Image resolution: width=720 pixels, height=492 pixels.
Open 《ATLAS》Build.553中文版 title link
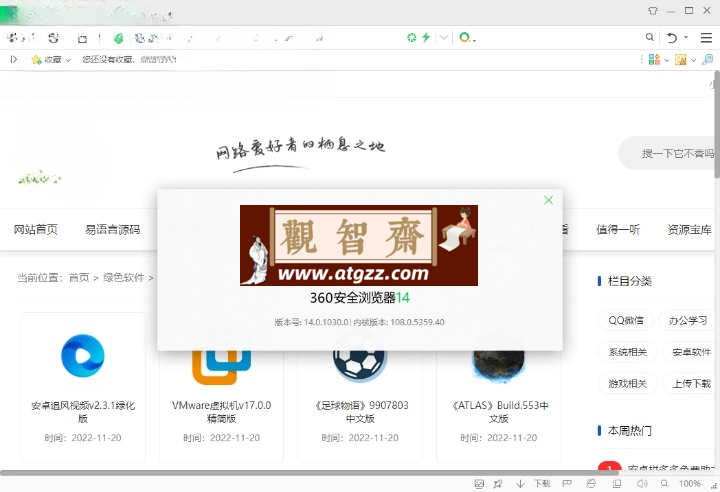click(499, 412)
